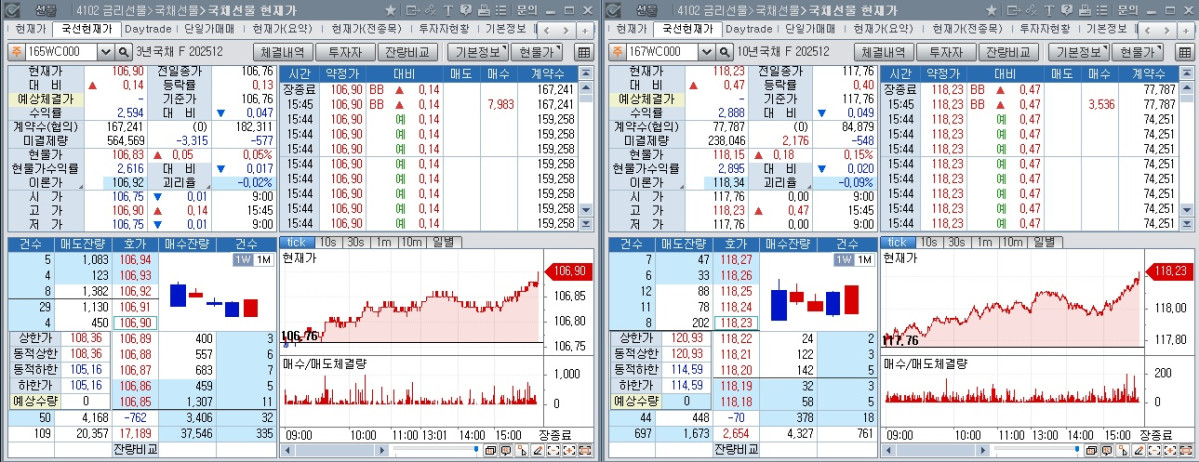This screenshot has height=462, width=1199.
Task: Click the favorites star in the right window
Action: click(x=992, y=11)
